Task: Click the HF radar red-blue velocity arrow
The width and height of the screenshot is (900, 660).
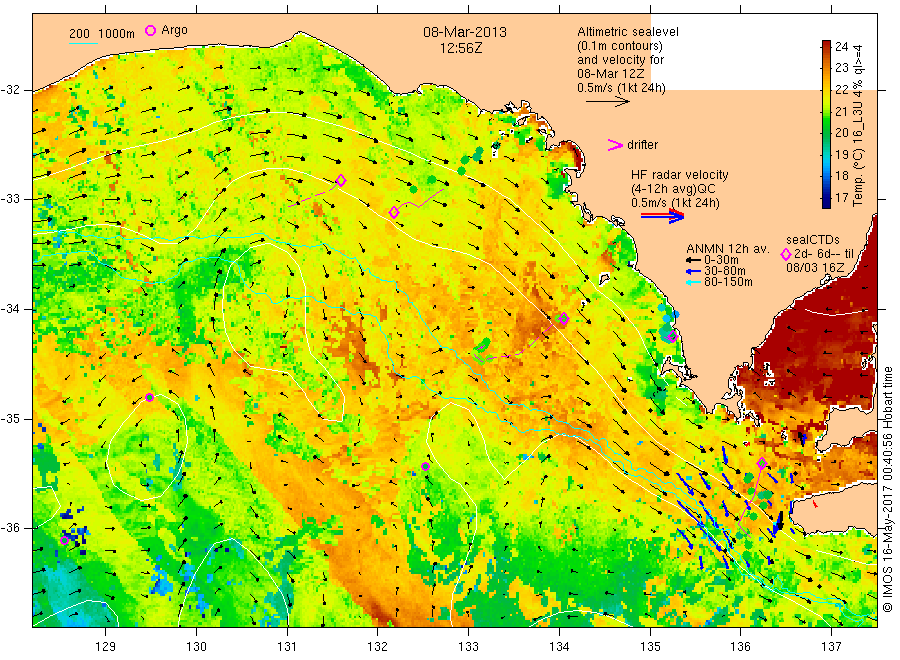Action: pyautogui.click(x=662, y=216)
